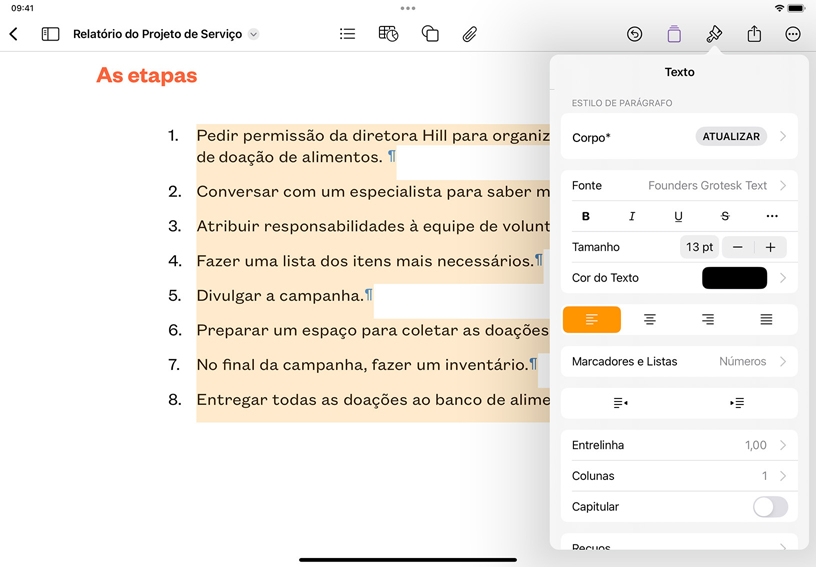
Task: Tap list item No final da campanha
Action: click(363, 365)
